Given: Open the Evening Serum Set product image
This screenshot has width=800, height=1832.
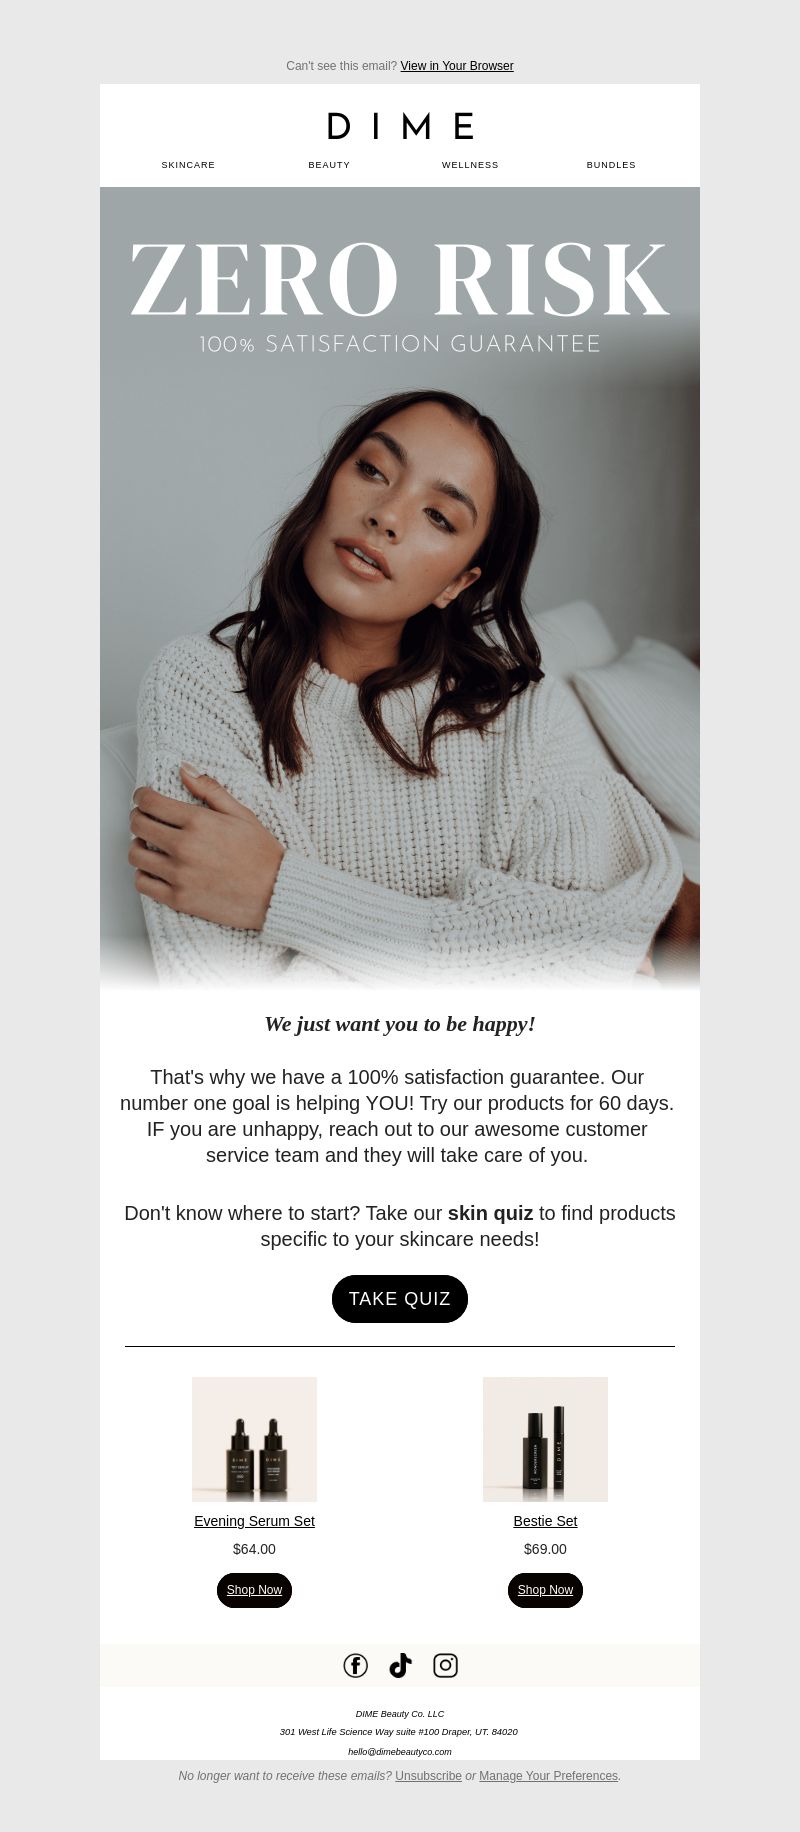Looking at the screenshot, I should click(254, 1439).
